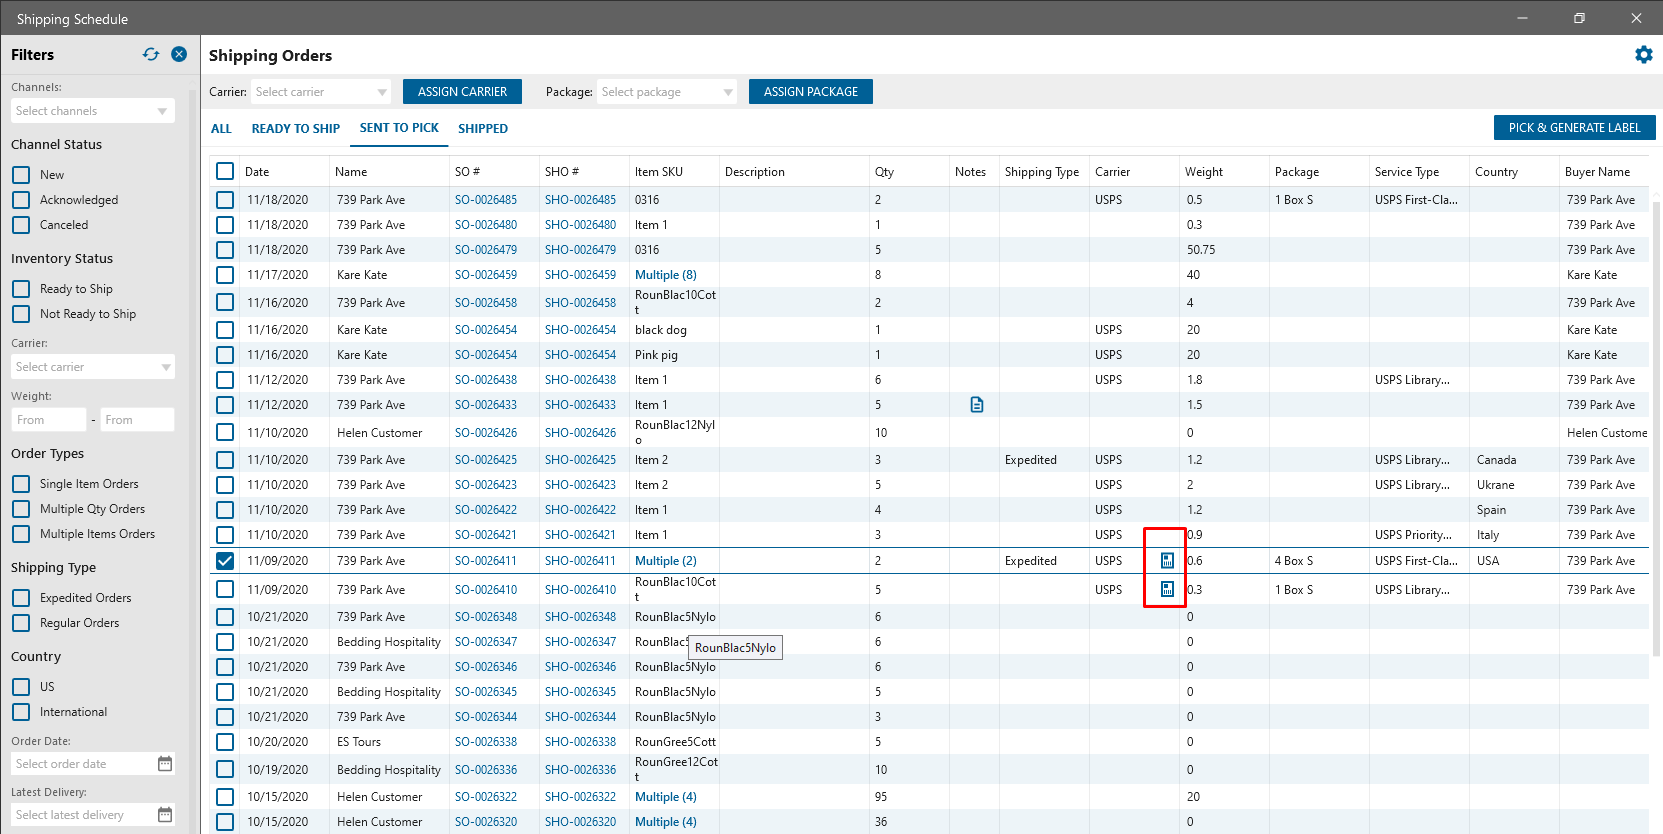Check the US country filter
1663x834 pixels.
click(x=21, y=687)
